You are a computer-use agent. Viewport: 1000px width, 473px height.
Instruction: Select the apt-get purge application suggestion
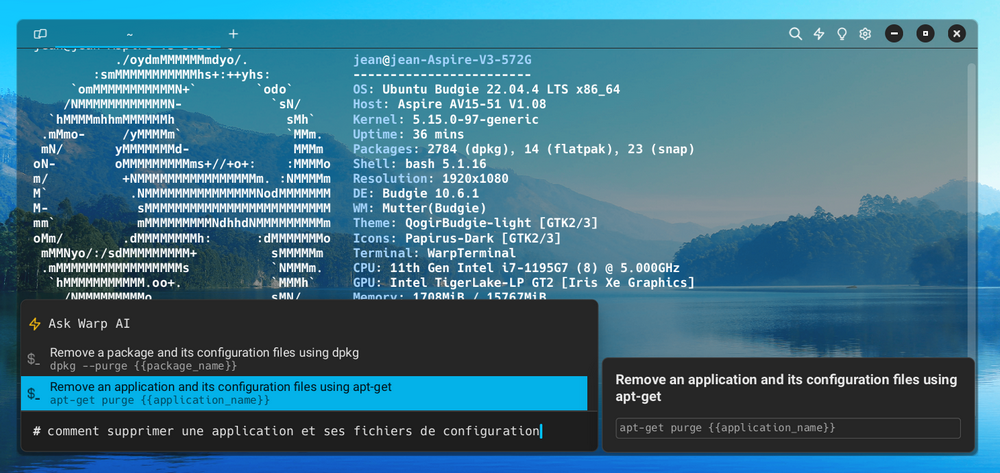220,393
